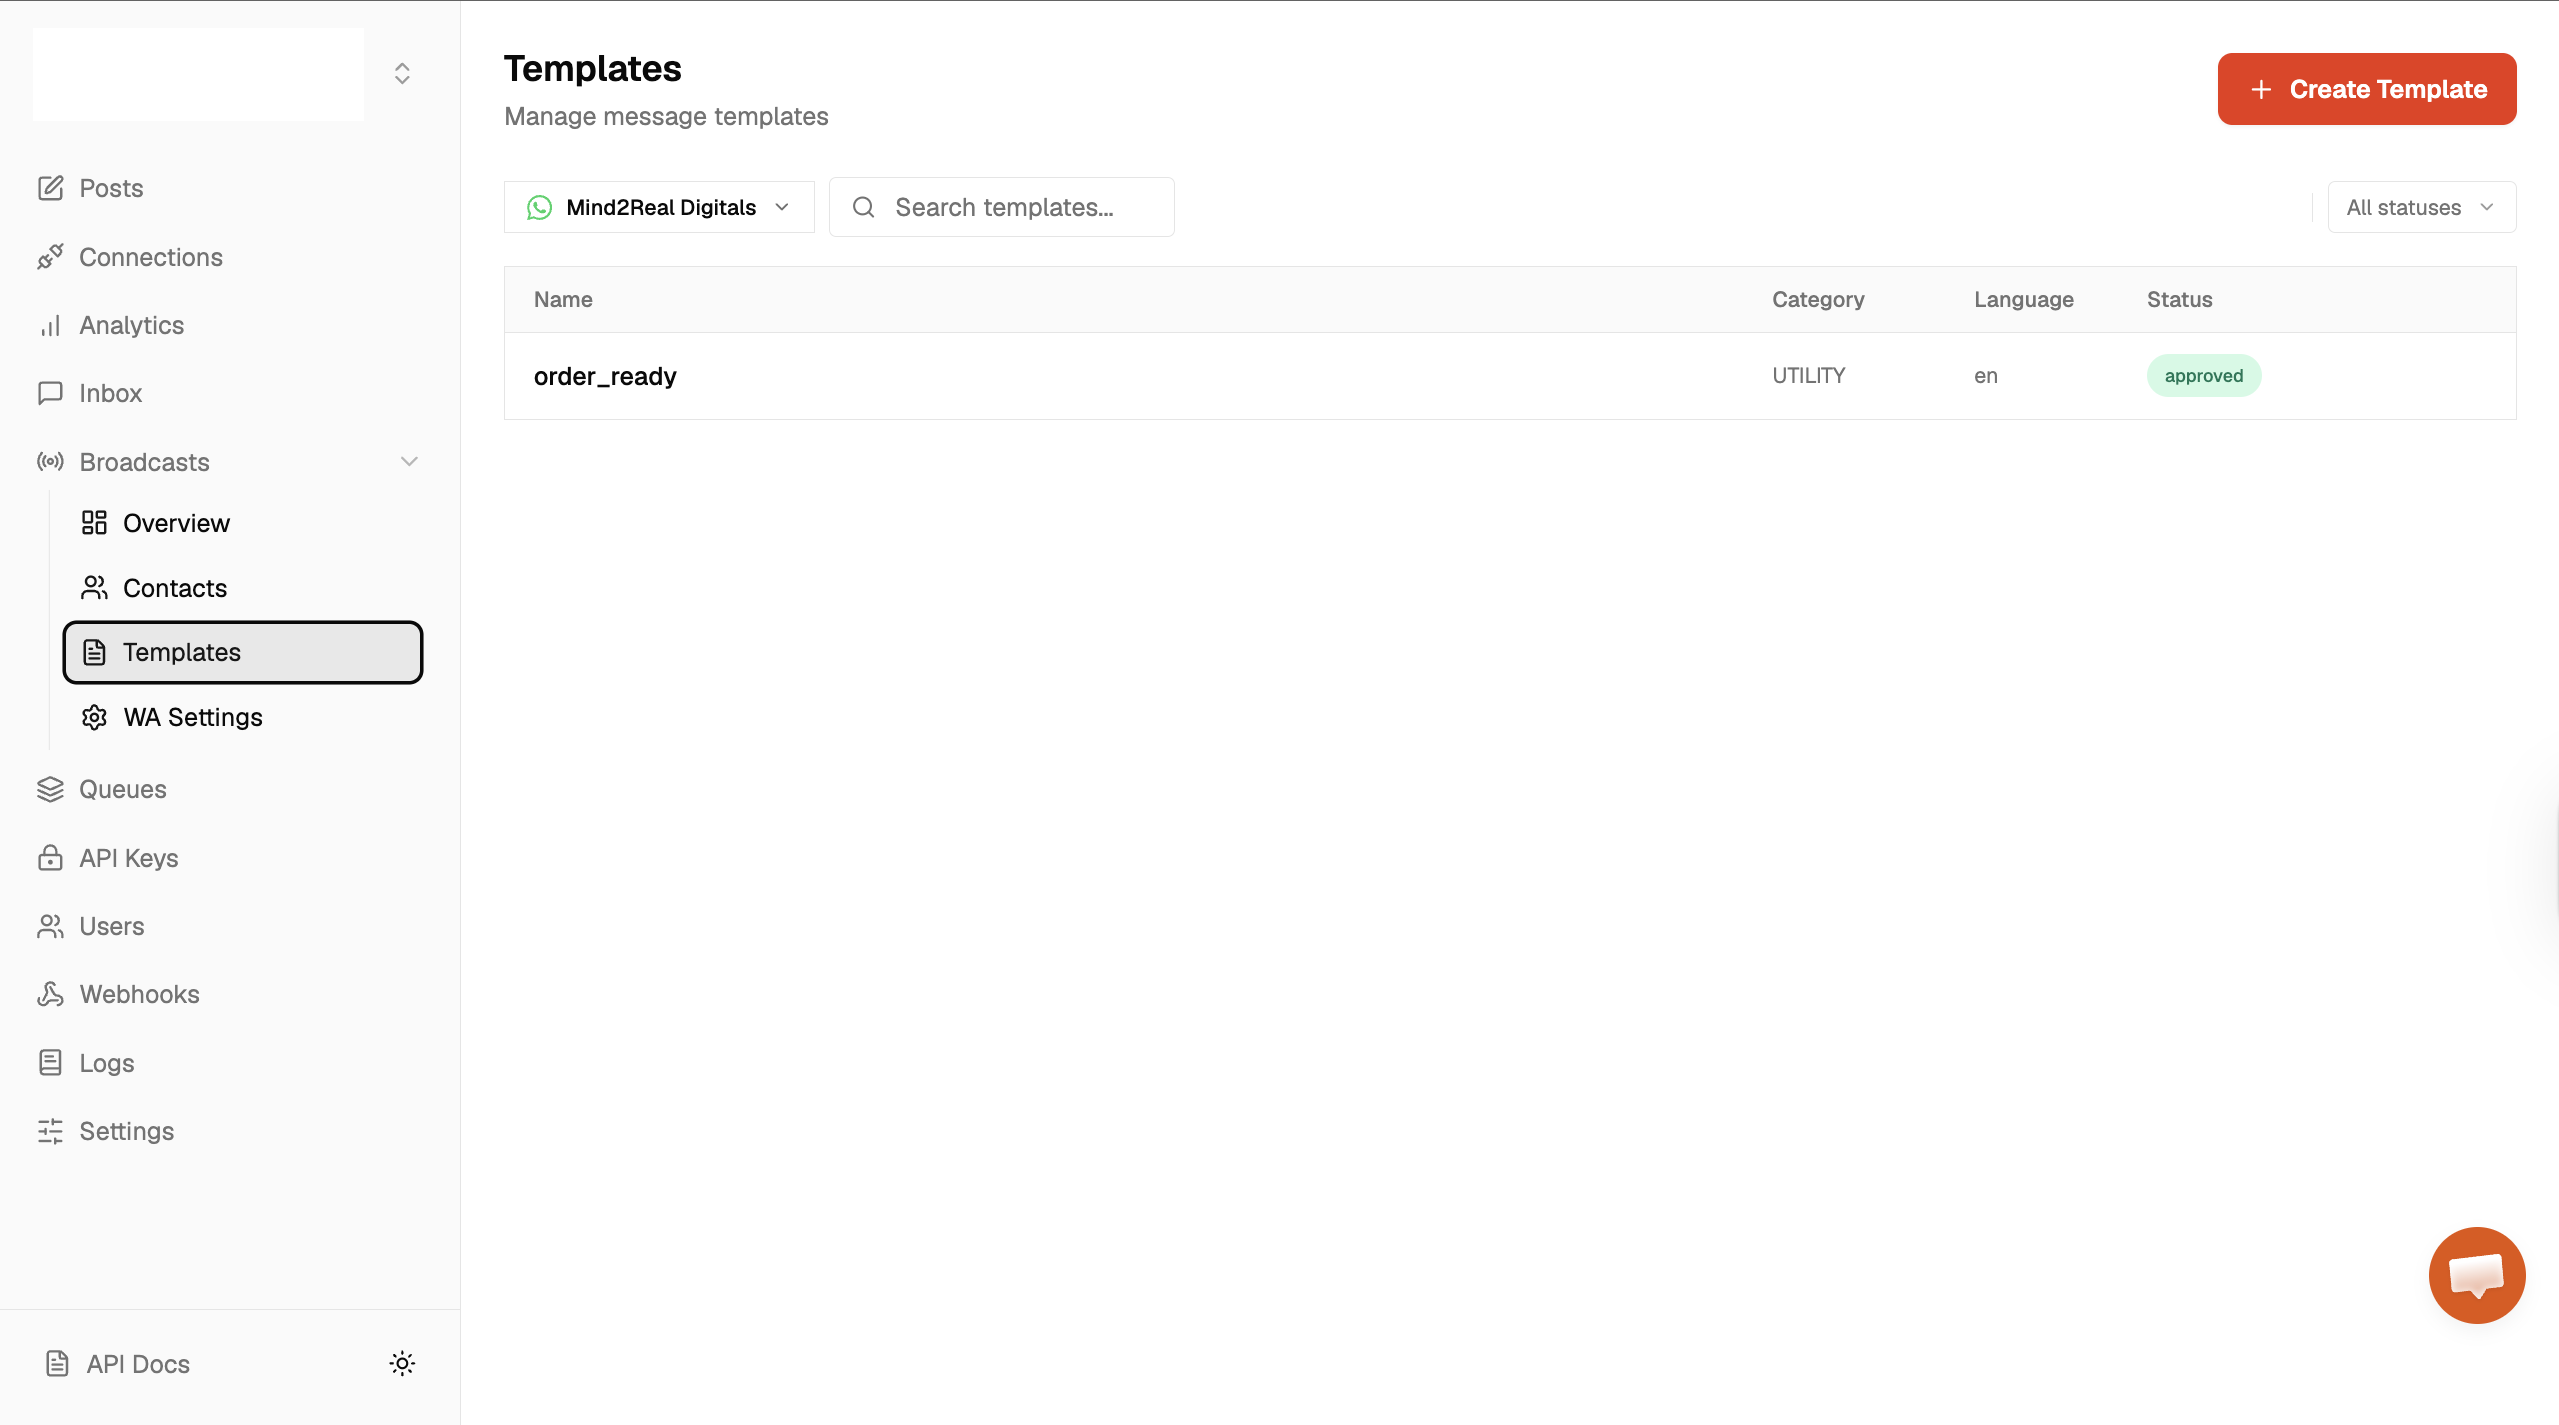Click the Inbox chat bubble icon
This screenshot has height=1425, width=2559.
pyautogui.click(x=50, y=393)
